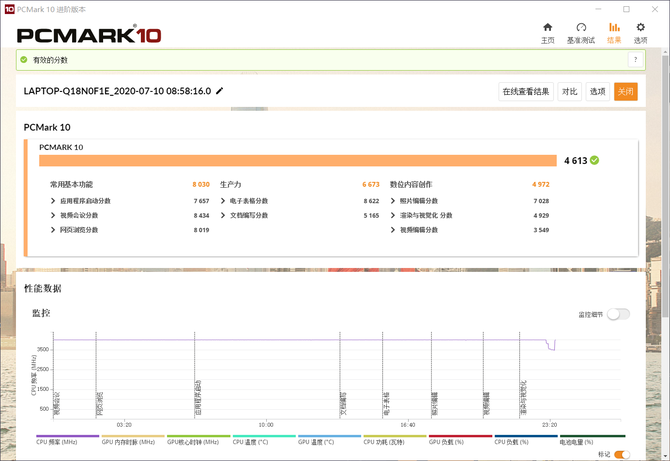The height and width of the screenshot is (461, 670).
Task: Click the pencil icon to rename the result
Action: [x=220, y=91]
